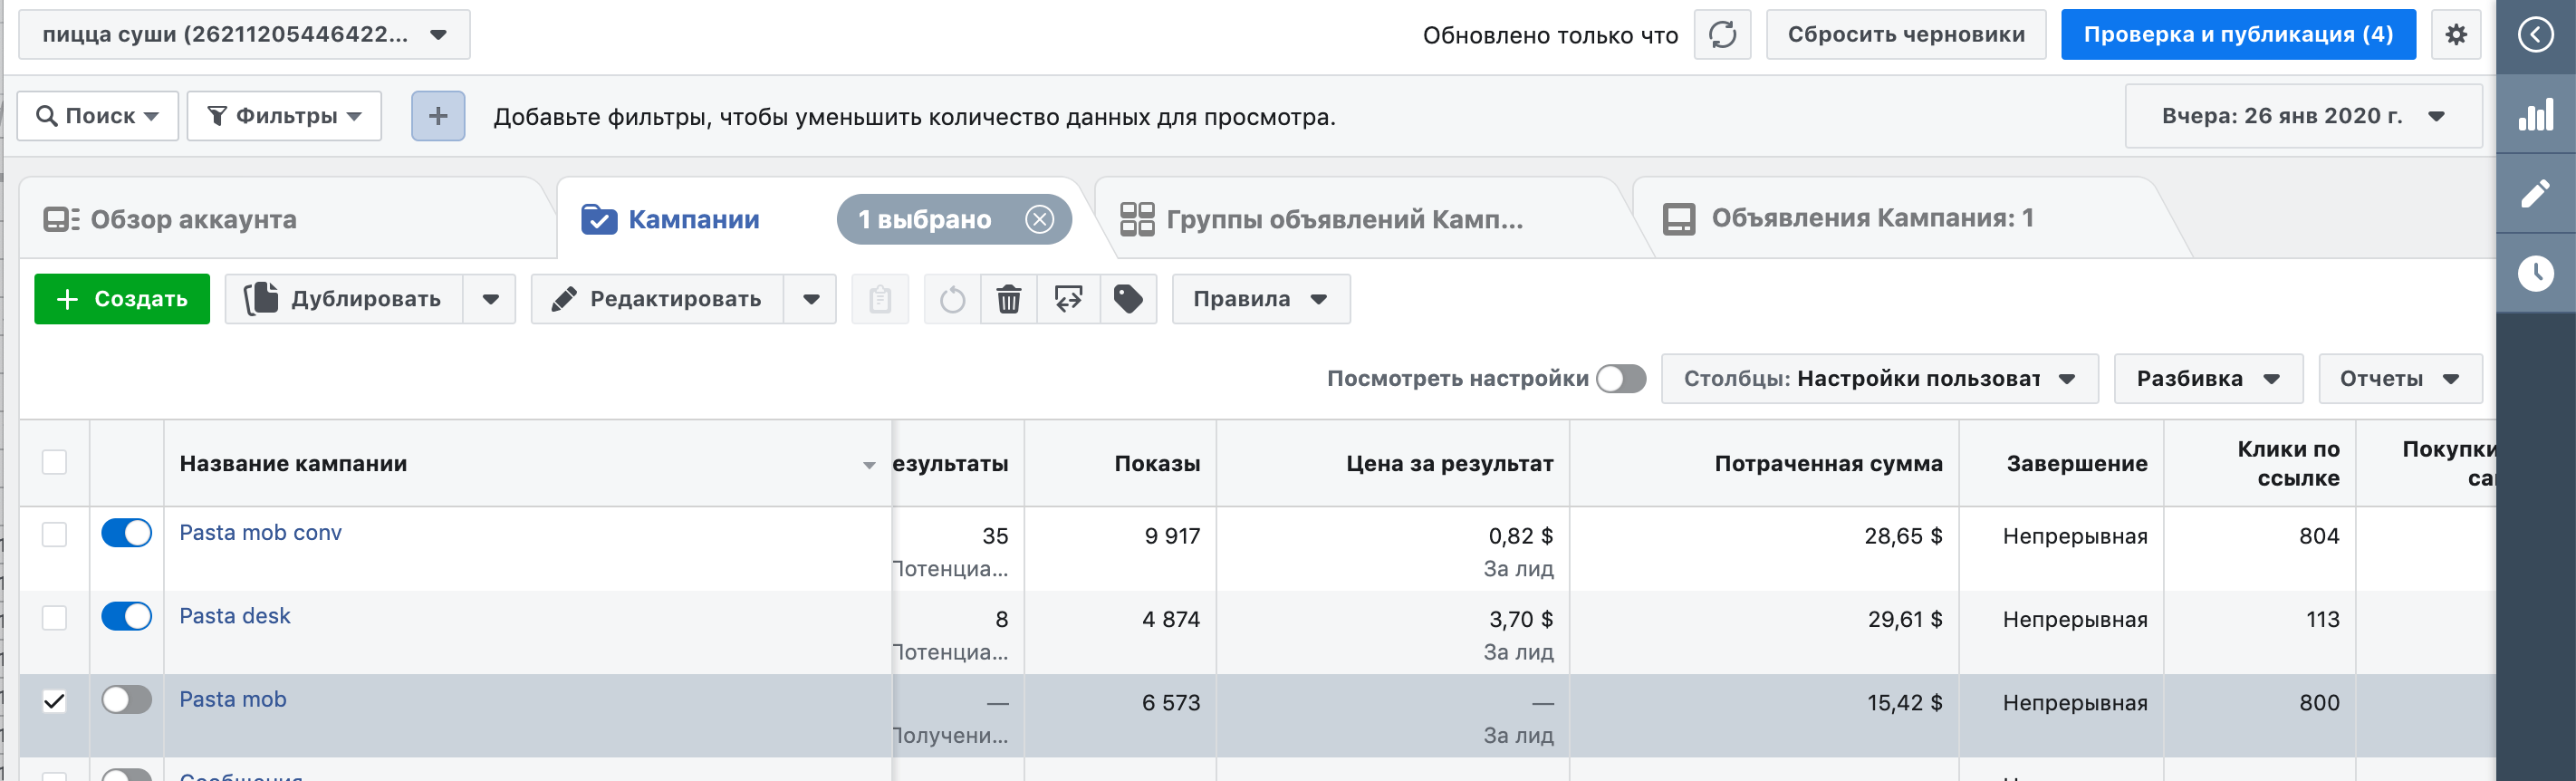Open account settings gear icon
2576x781 pixels.
pos(2456,35)
